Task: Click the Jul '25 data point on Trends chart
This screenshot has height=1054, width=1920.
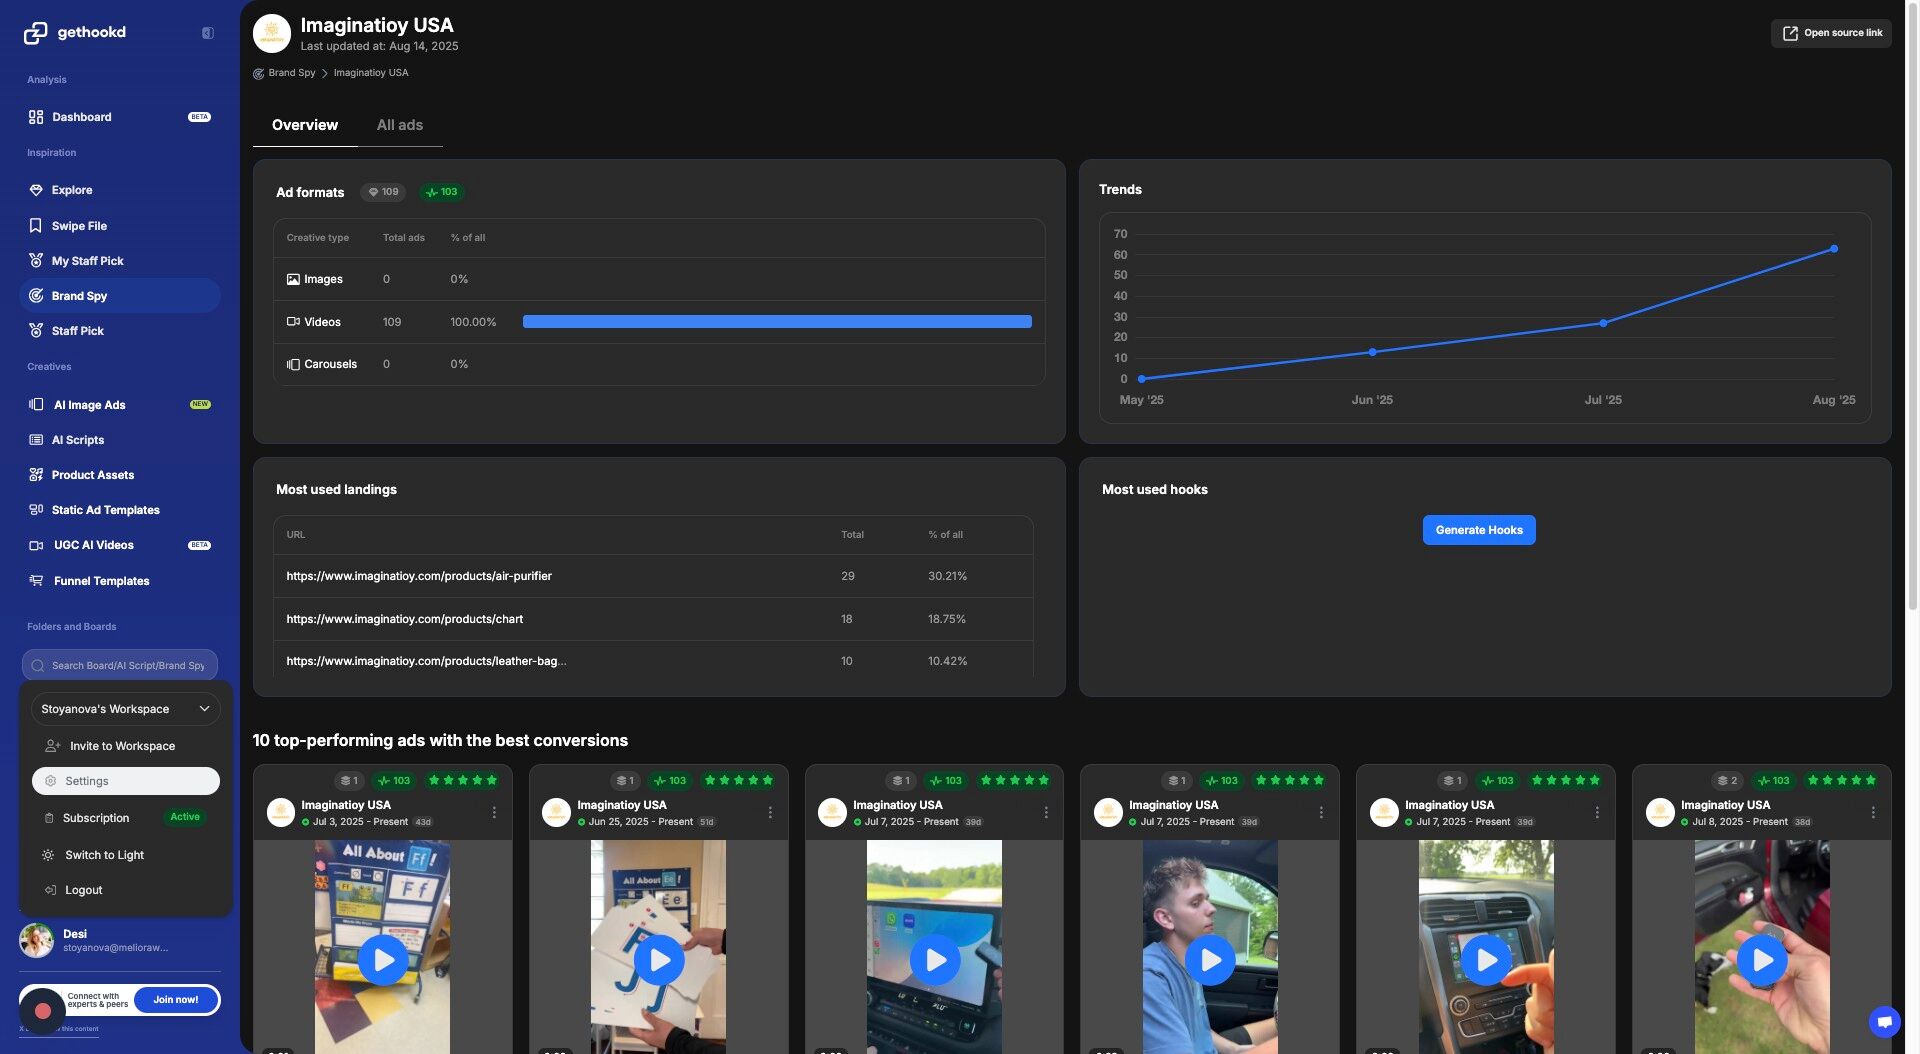Action: point(1603,323)
